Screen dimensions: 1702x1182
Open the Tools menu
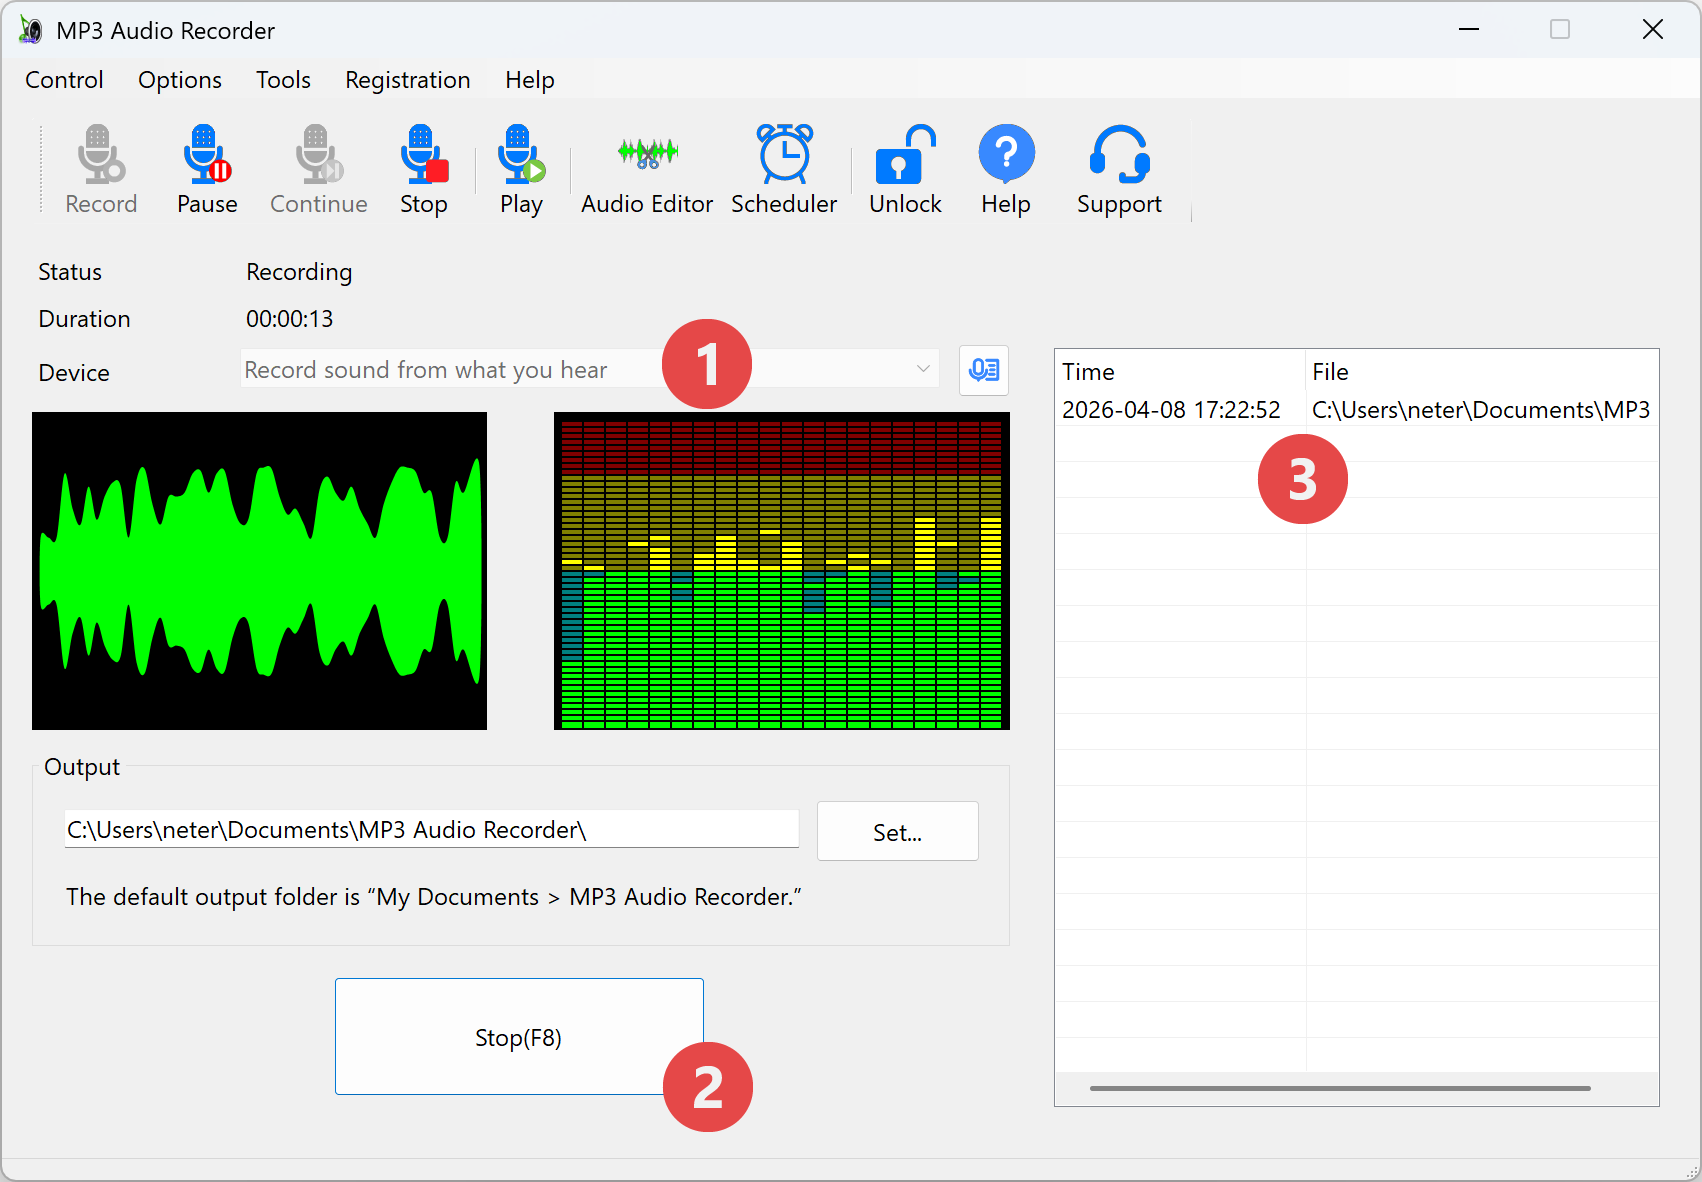click(x=283, y=80)
